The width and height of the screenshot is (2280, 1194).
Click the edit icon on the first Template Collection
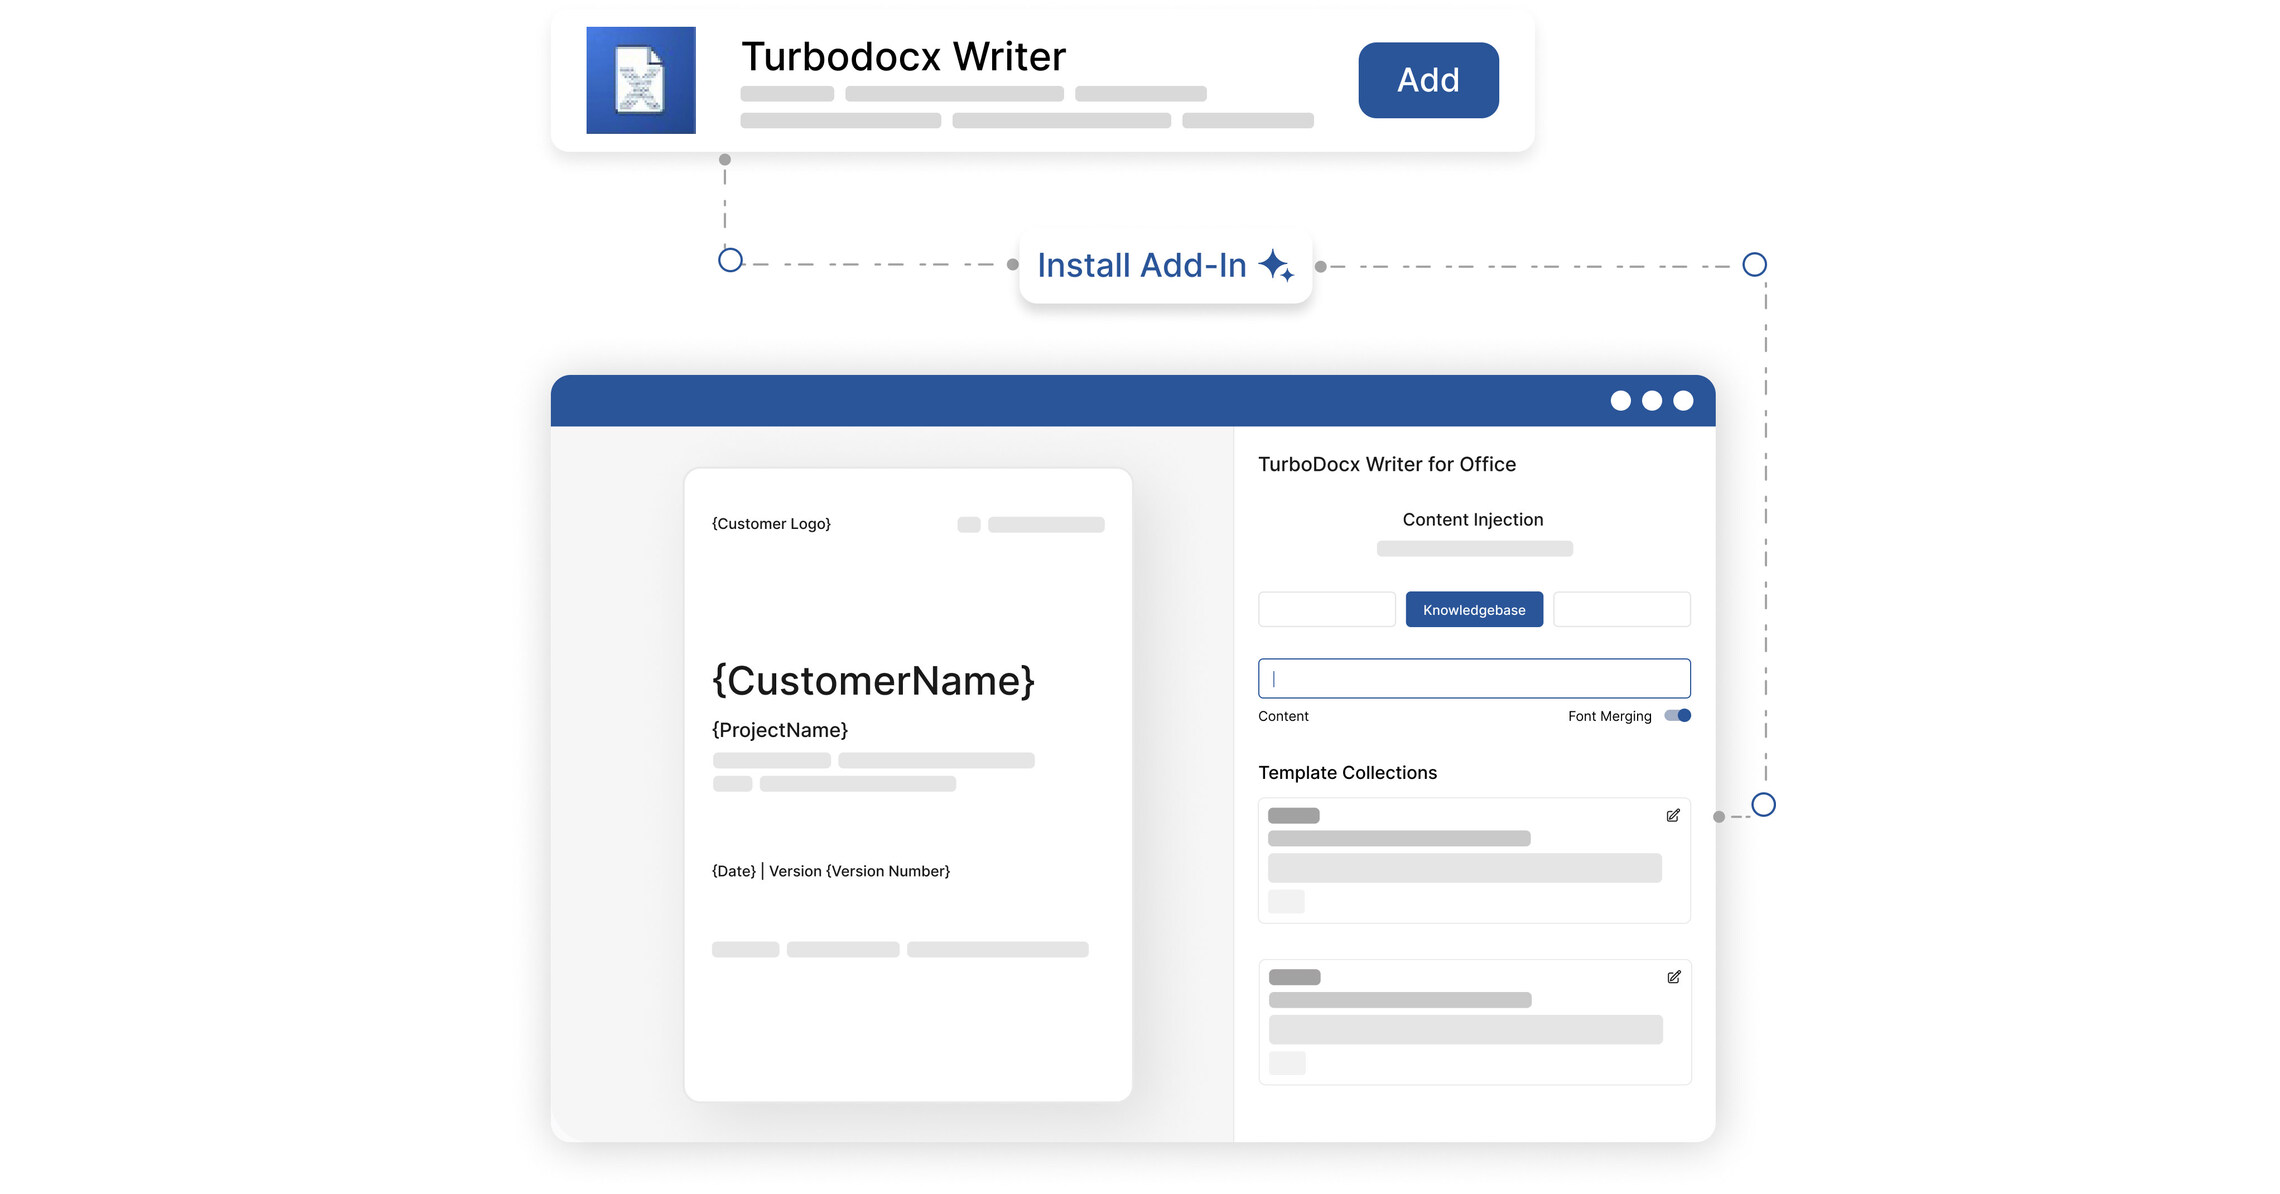1673,815
